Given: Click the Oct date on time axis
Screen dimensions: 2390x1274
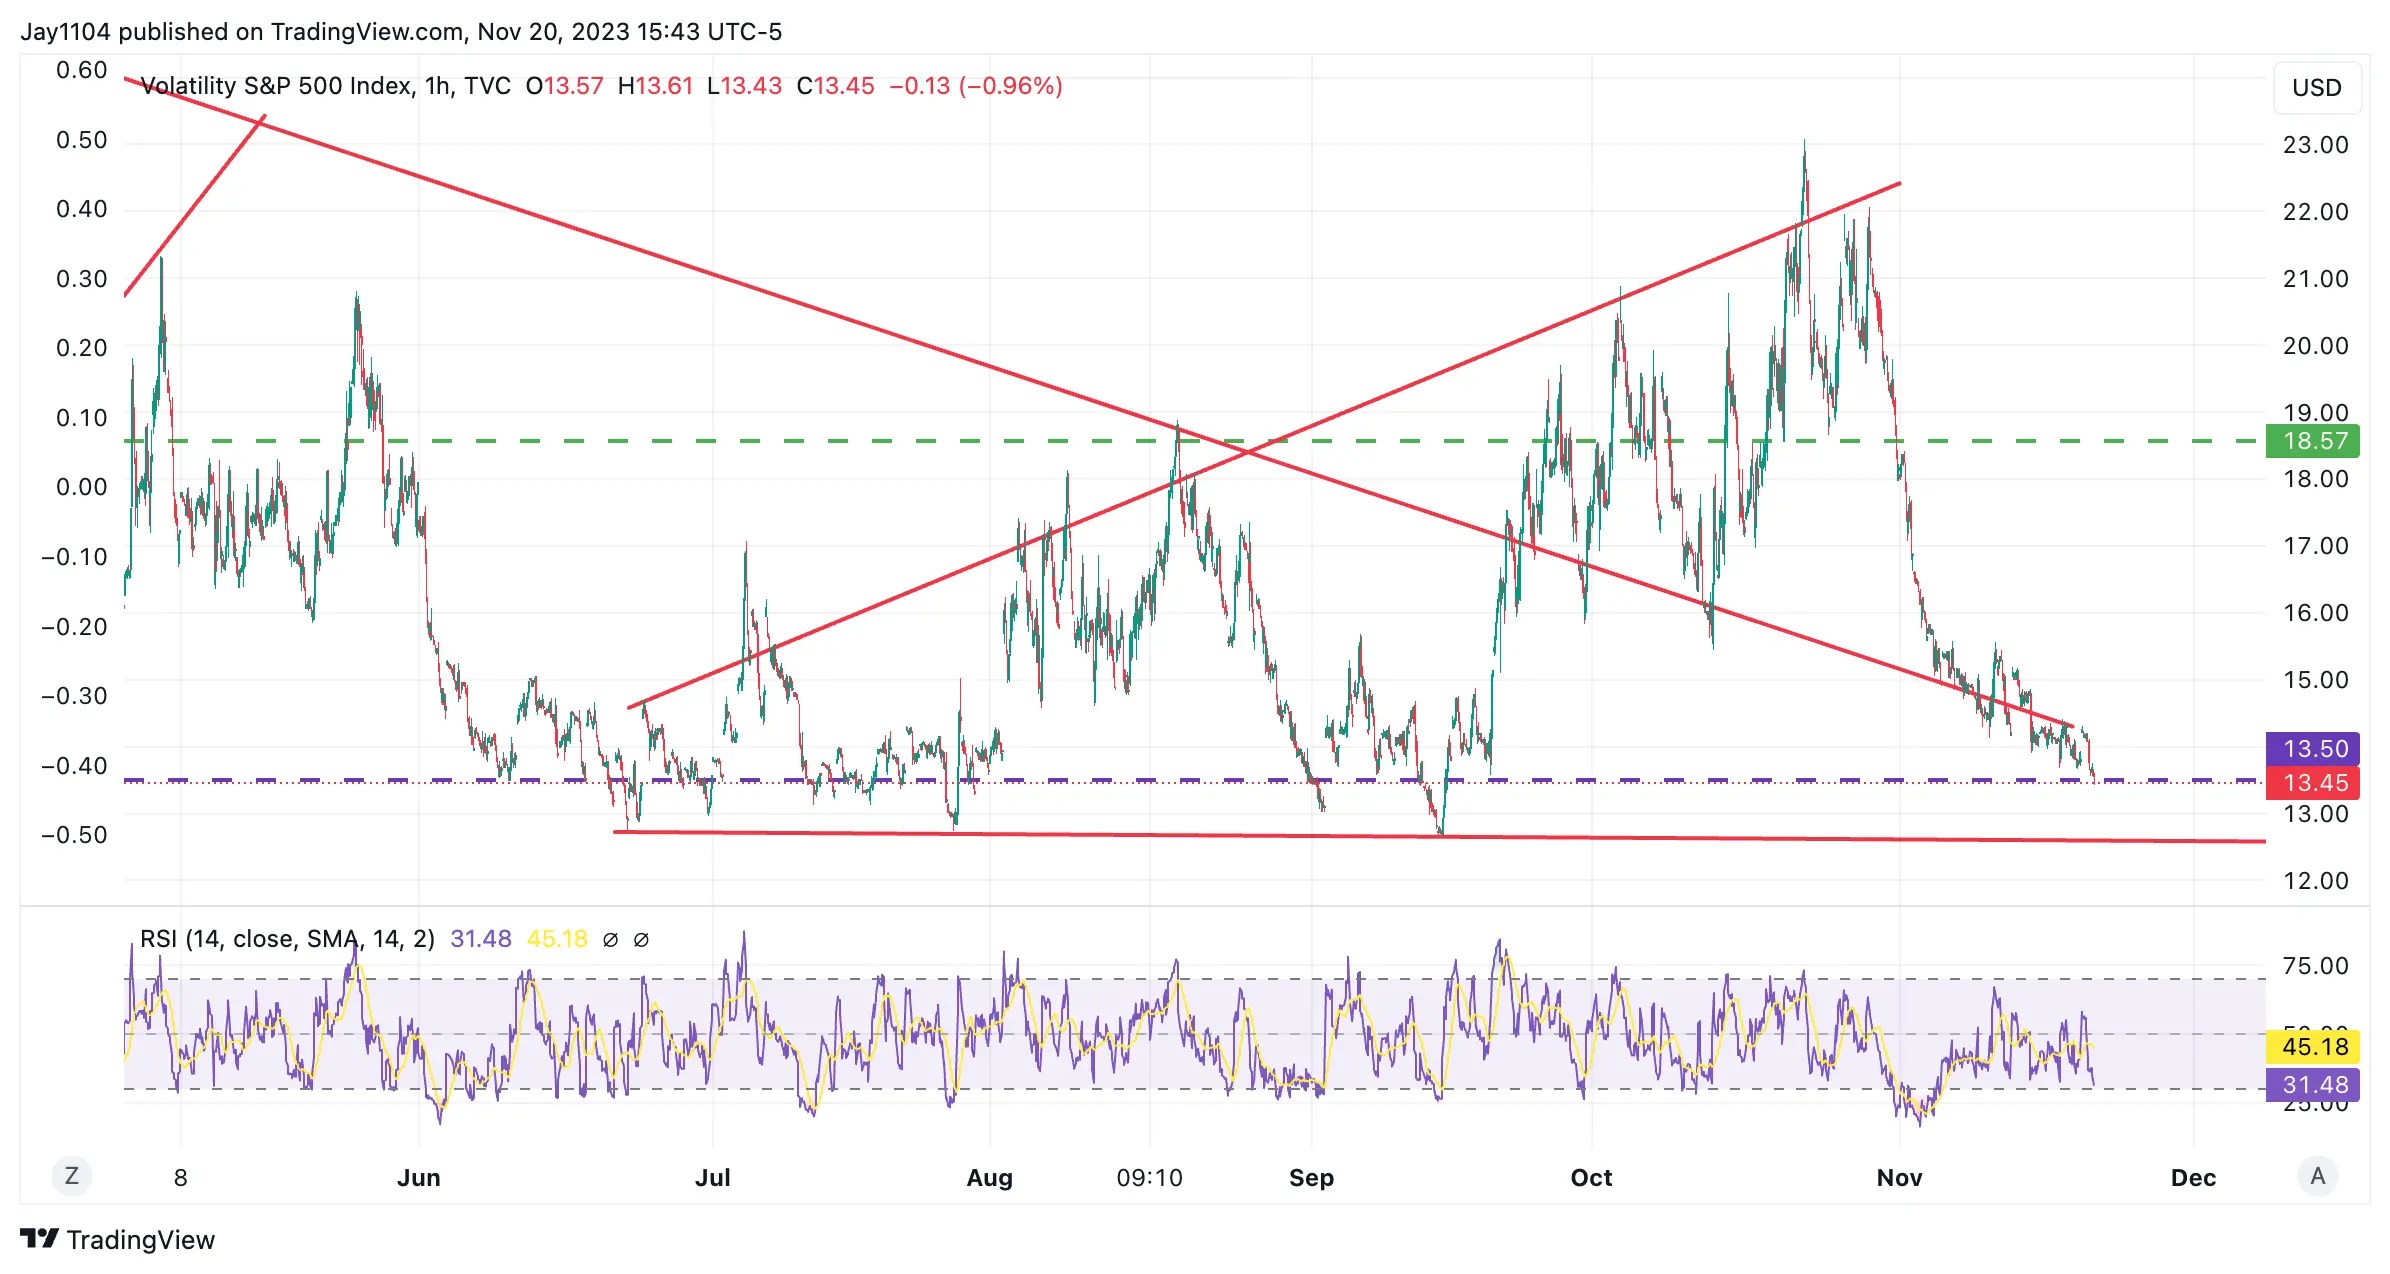Looking at the screenshot, I should point(1592,1178).
